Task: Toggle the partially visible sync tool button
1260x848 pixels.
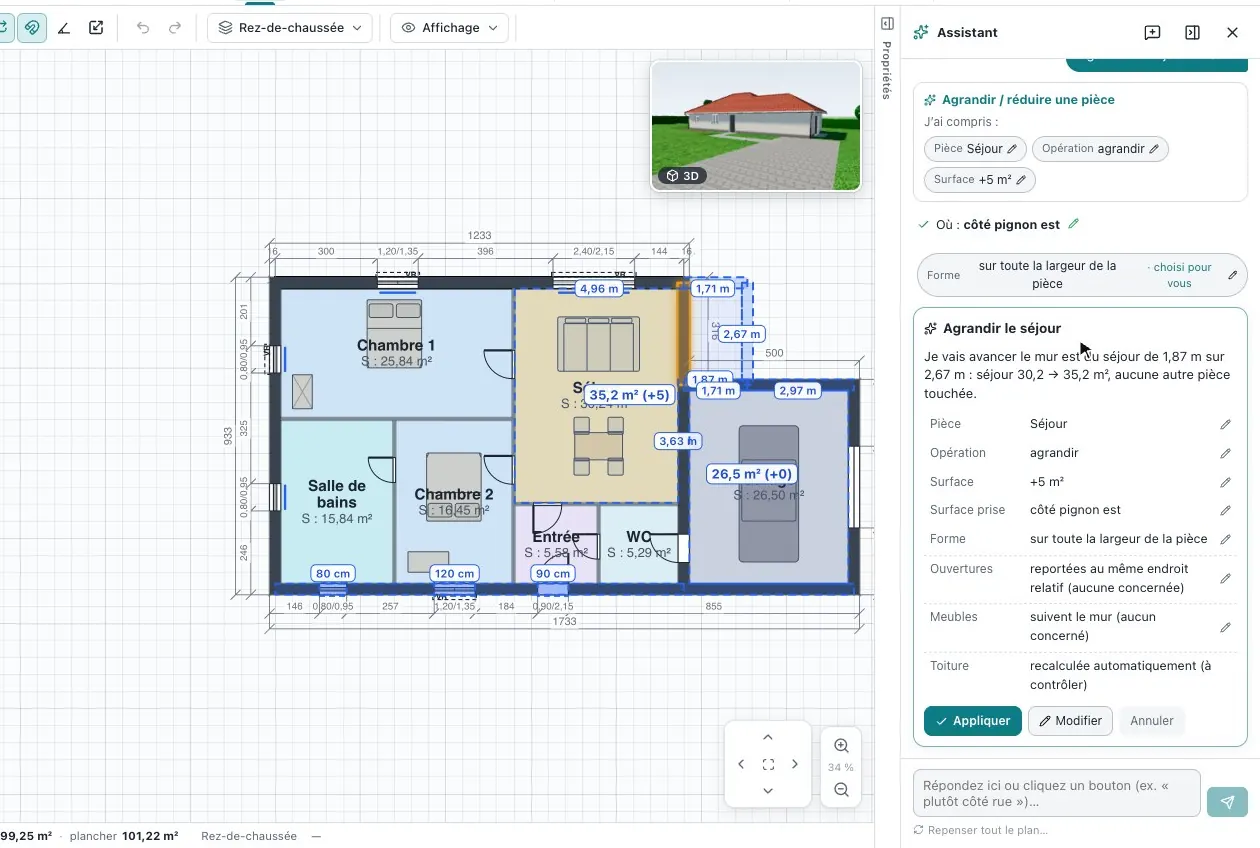Action: coord(5,28)
